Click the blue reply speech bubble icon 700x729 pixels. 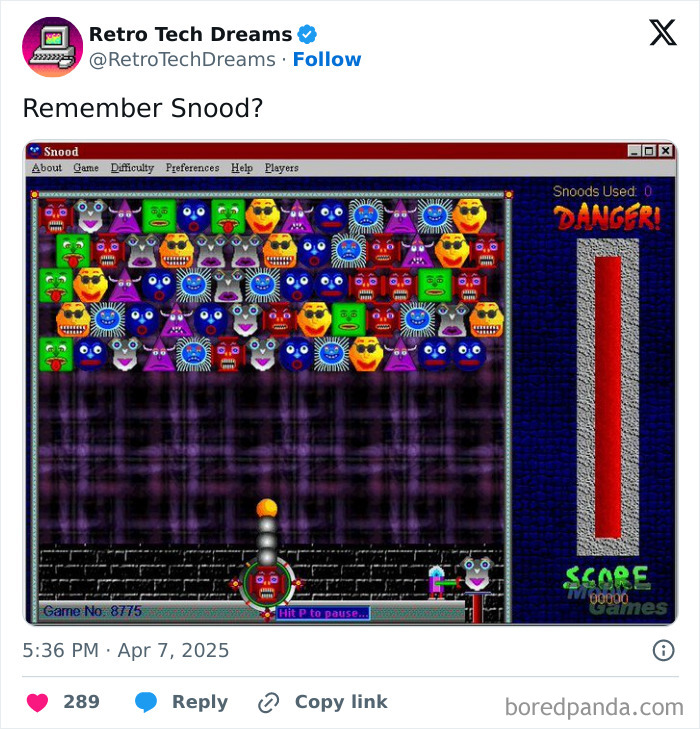(x=146, y=702)
